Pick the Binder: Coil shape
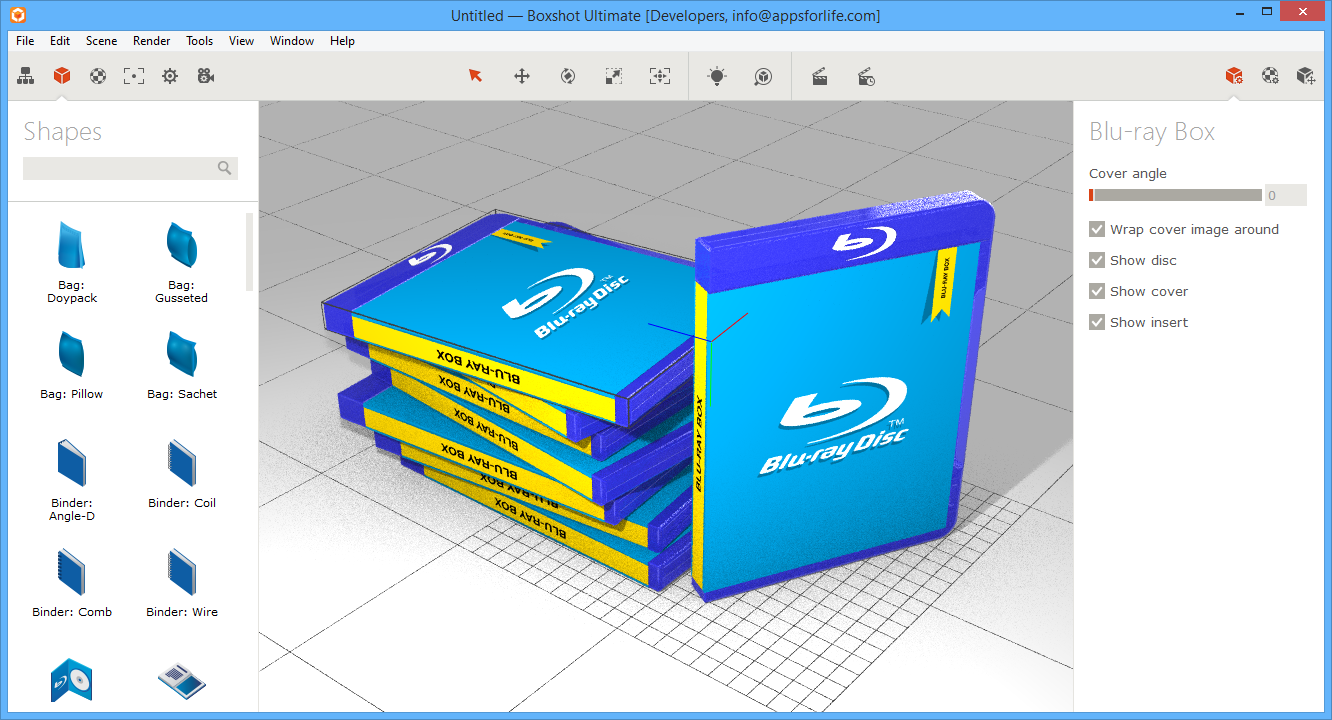 point(182,473)
